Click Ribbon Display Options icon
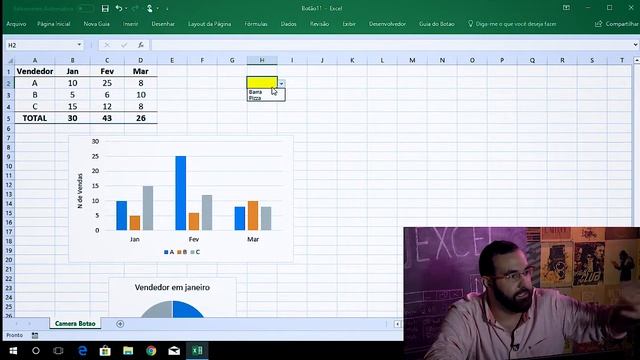Viewport: 640px width, 360px height. [x=566, y=8]
